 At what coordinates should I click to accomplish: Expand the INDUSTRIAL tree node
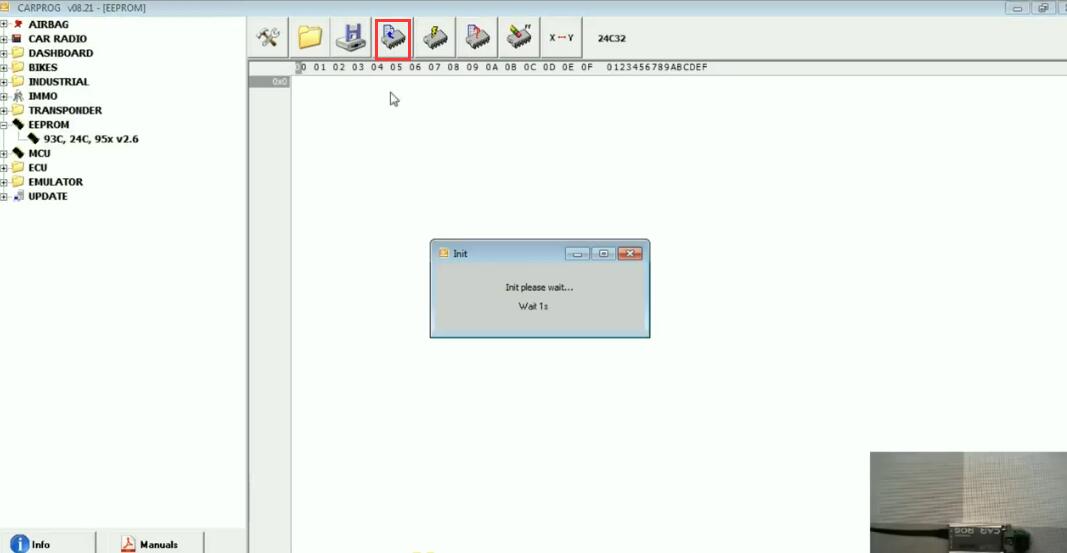click(x=4, y=82)
